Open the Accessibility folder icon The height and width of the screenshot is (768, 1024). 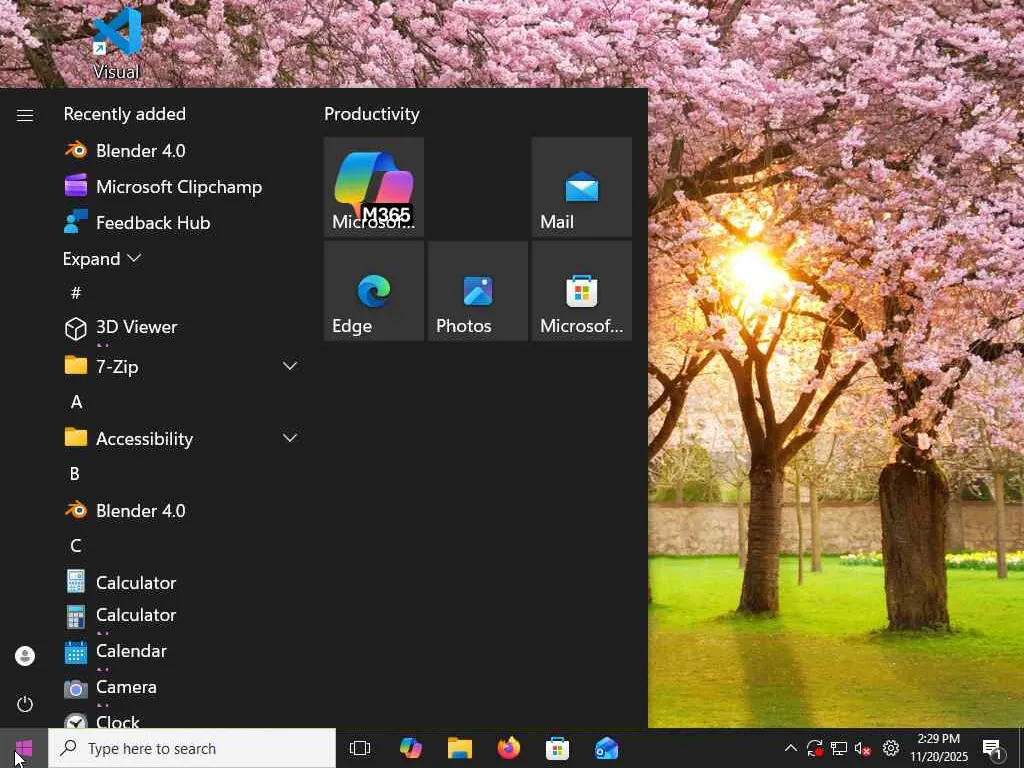(x=76, y=438)
